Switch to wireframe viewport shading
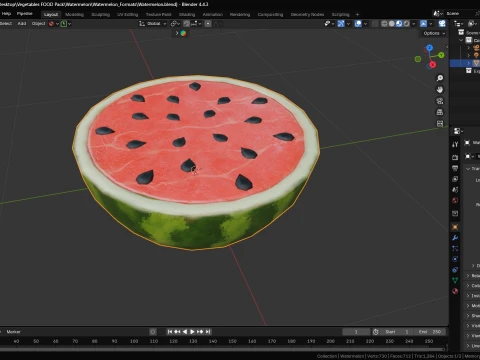Viewport: 480px width, 360px height. click(384, 24)
